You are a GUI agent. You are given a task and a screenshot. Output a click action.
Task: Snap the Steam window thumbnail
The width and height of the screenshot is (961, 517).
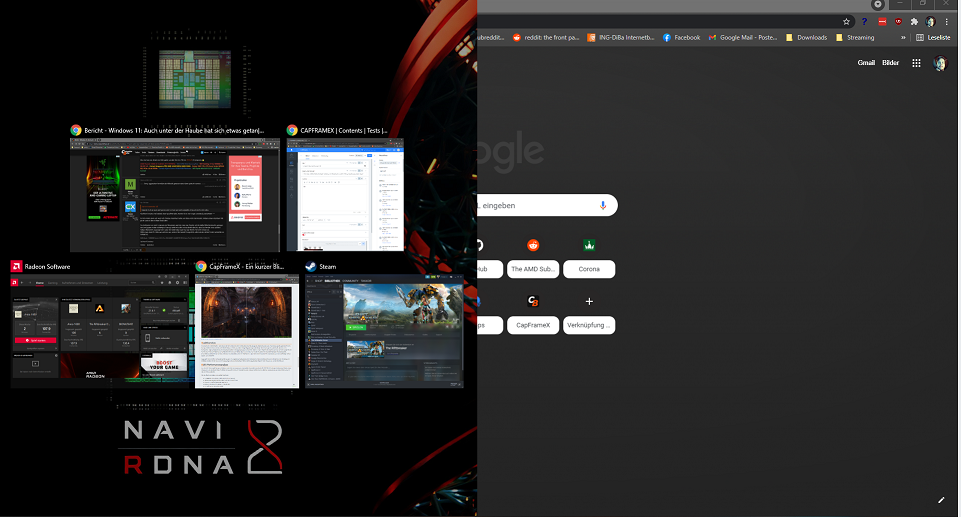click(384, 331)
